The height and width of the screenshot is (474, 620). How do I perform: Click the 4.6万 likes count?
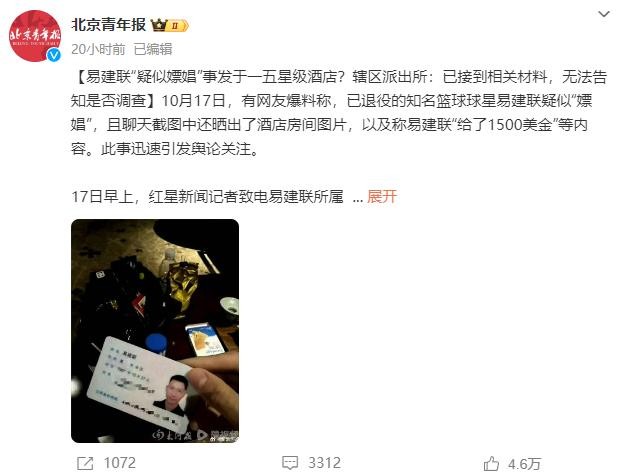524,464
